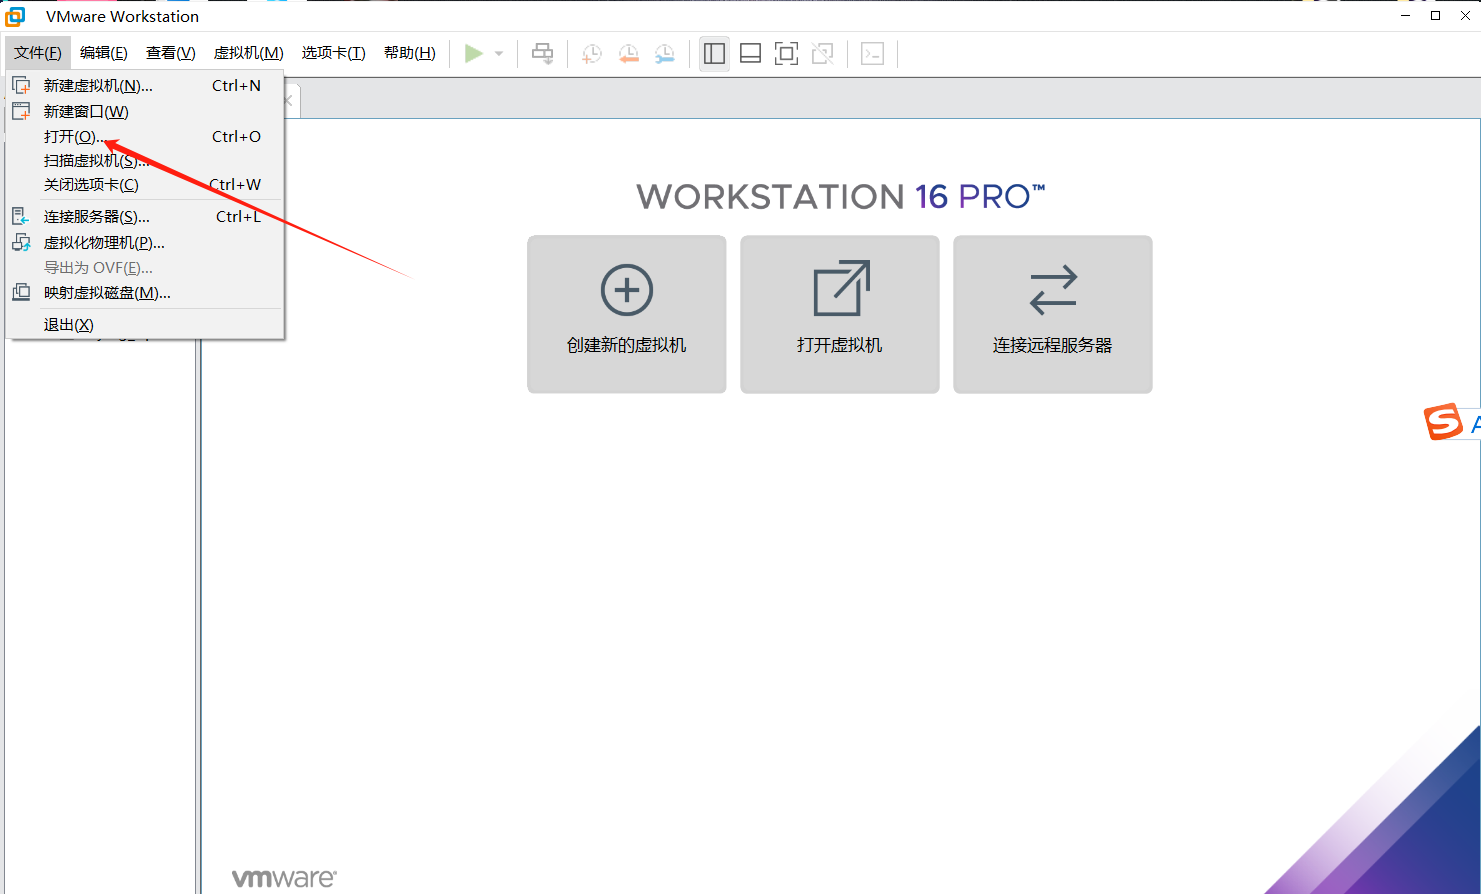Choose 映射虚拟磁盘(M)... from the menu
Screen dimensions: 1481x894
pos(107,293)
